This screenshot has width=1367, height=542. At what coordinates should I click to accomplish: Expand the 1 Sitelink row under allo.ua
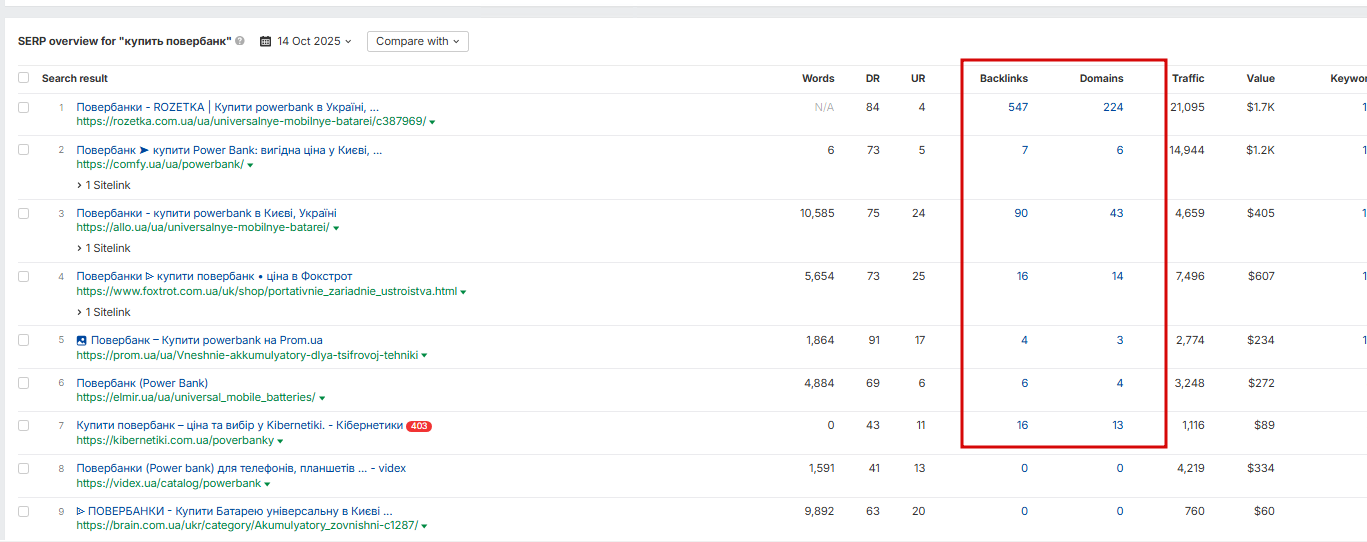[x=103, y=248]
